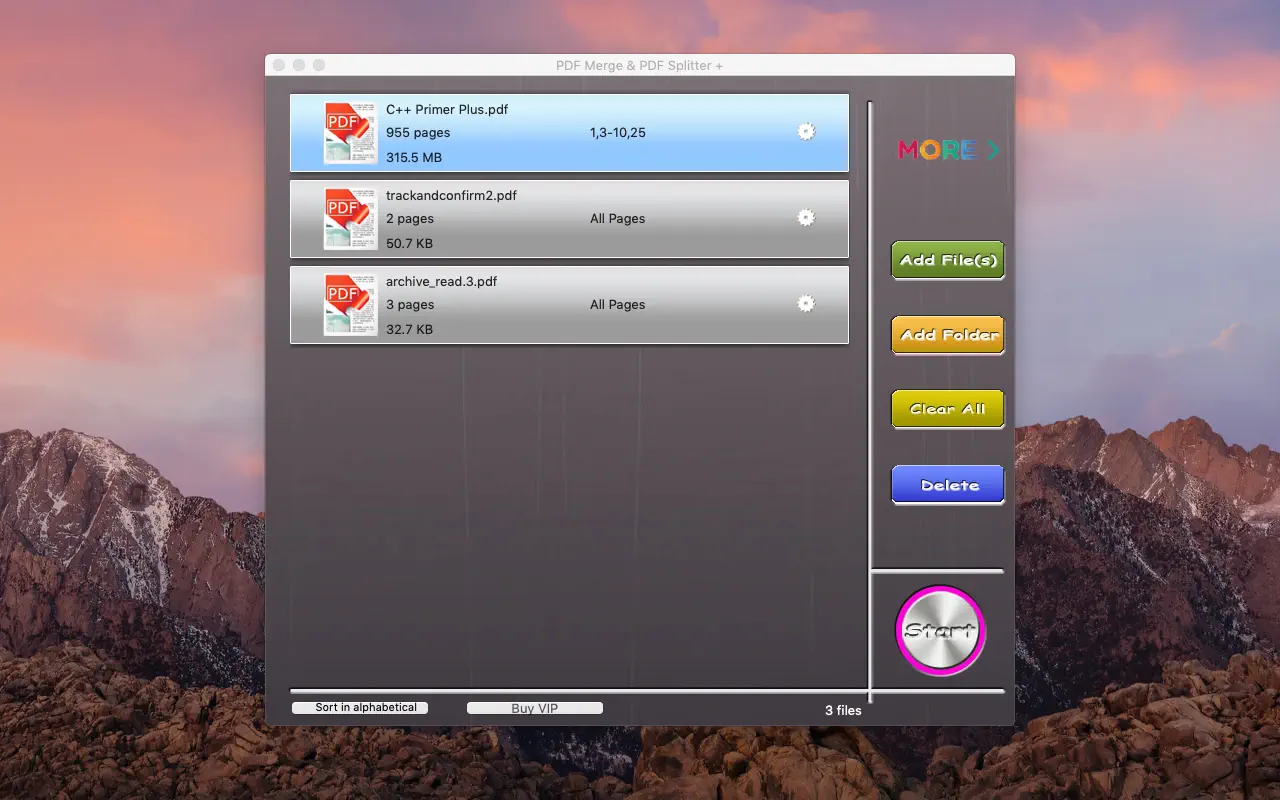The height and width of the screenshot is (800, 1280).
Task: Select the trackandconfirm2.pdf file name
Action: tap(451, 196)
